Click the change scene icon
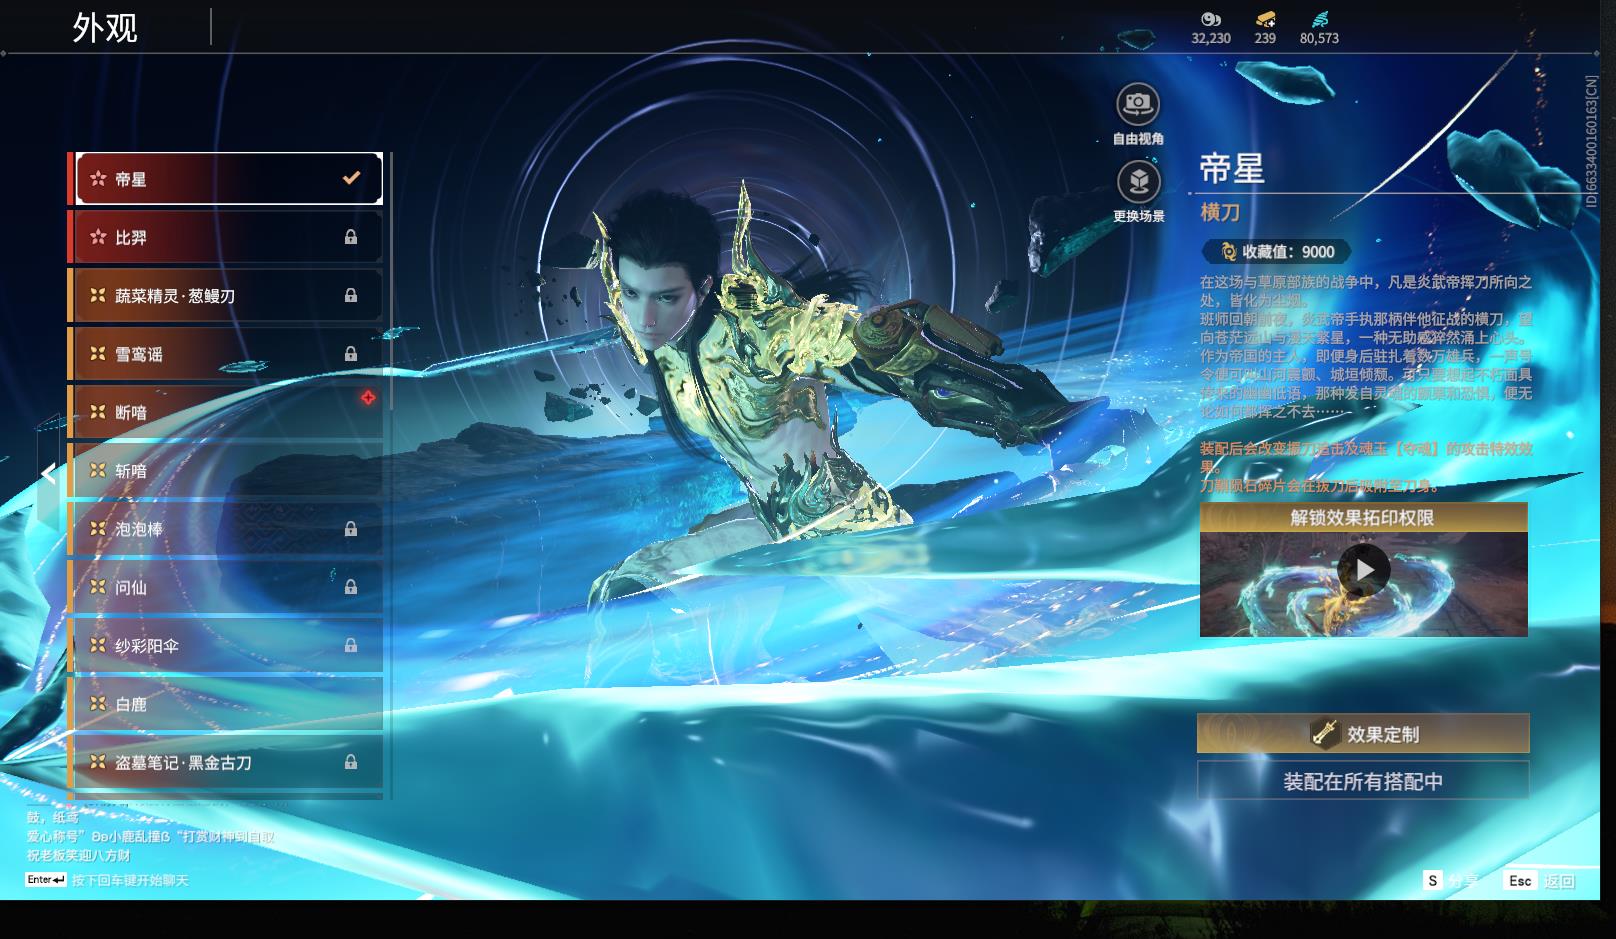 (1138, 182)
